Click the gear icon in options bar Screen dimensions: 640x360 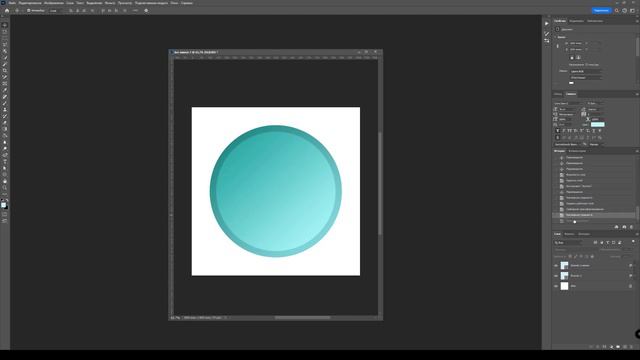[x=146, y=11]
